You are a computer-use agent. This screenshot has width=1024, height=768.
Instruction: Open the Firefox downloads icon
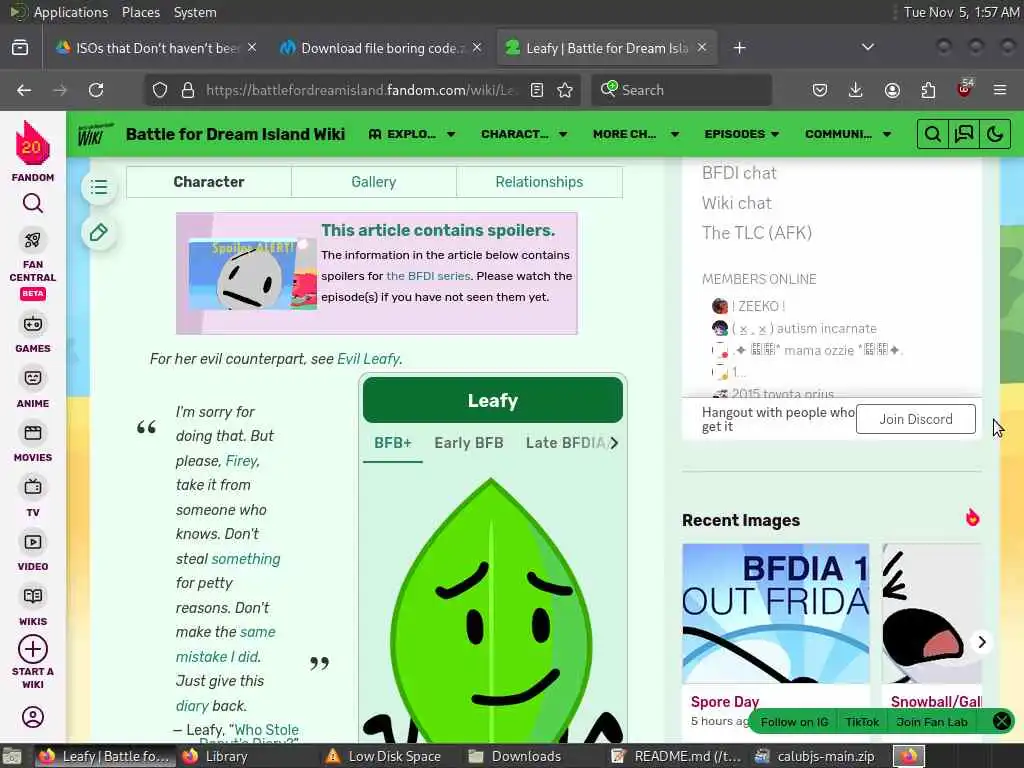point(856,90)
